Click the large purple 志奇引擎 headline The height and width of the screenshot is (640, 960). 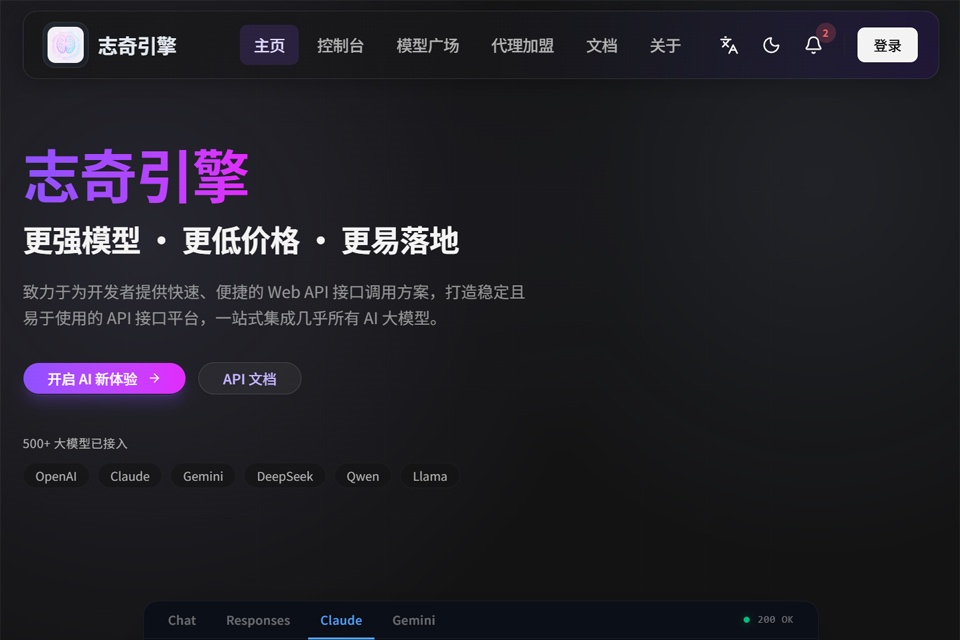coord(137,176)
